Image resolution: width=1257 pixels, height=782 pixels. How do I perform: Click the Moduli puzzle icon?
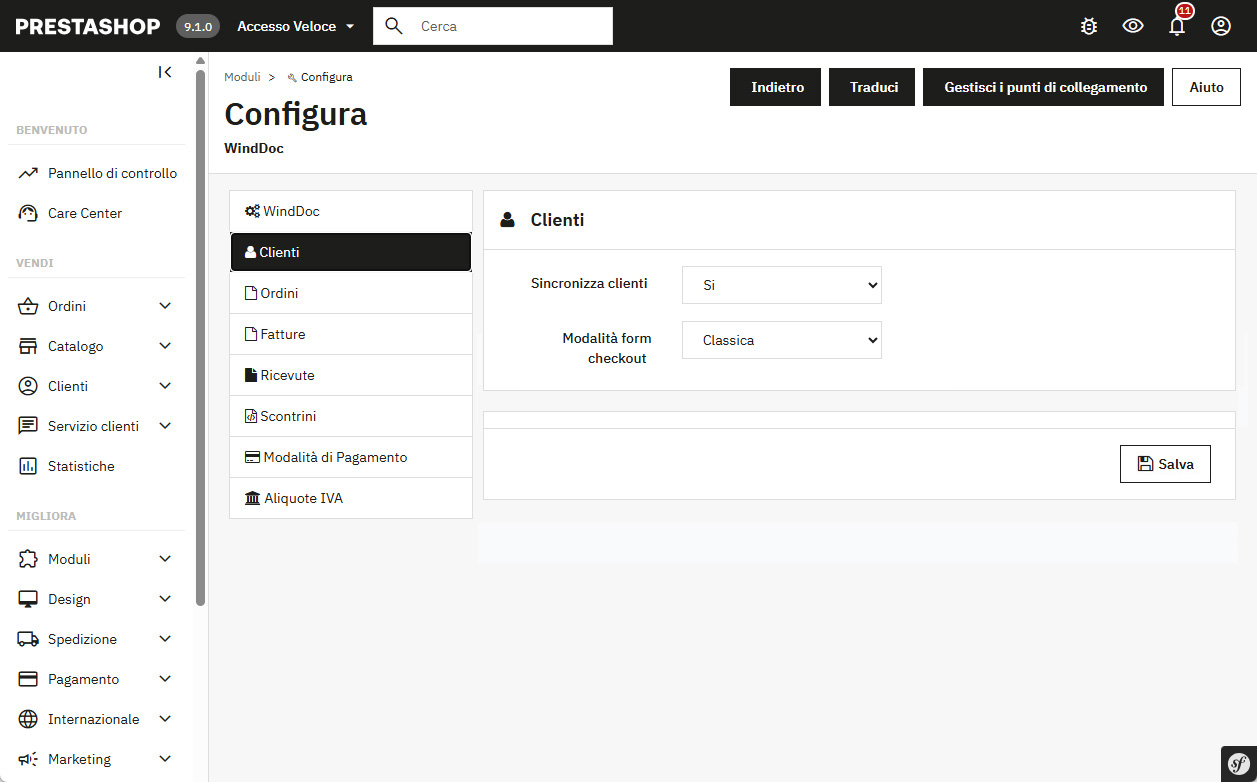[x=28, y=559]
